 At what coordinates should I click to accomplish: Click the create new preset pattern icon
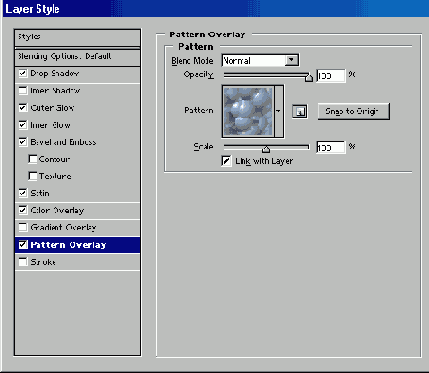pyautogui.click(x=300, y=111)
